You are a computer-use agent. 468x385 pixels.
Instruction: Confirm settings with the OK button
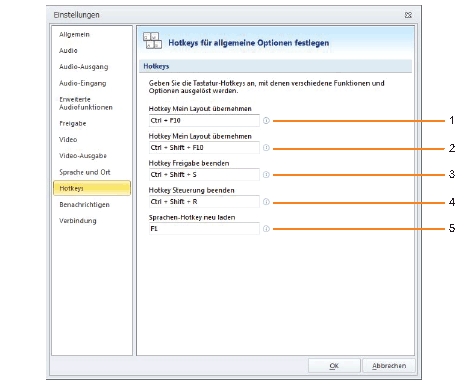pyautogui.click(x=334, y=366)
